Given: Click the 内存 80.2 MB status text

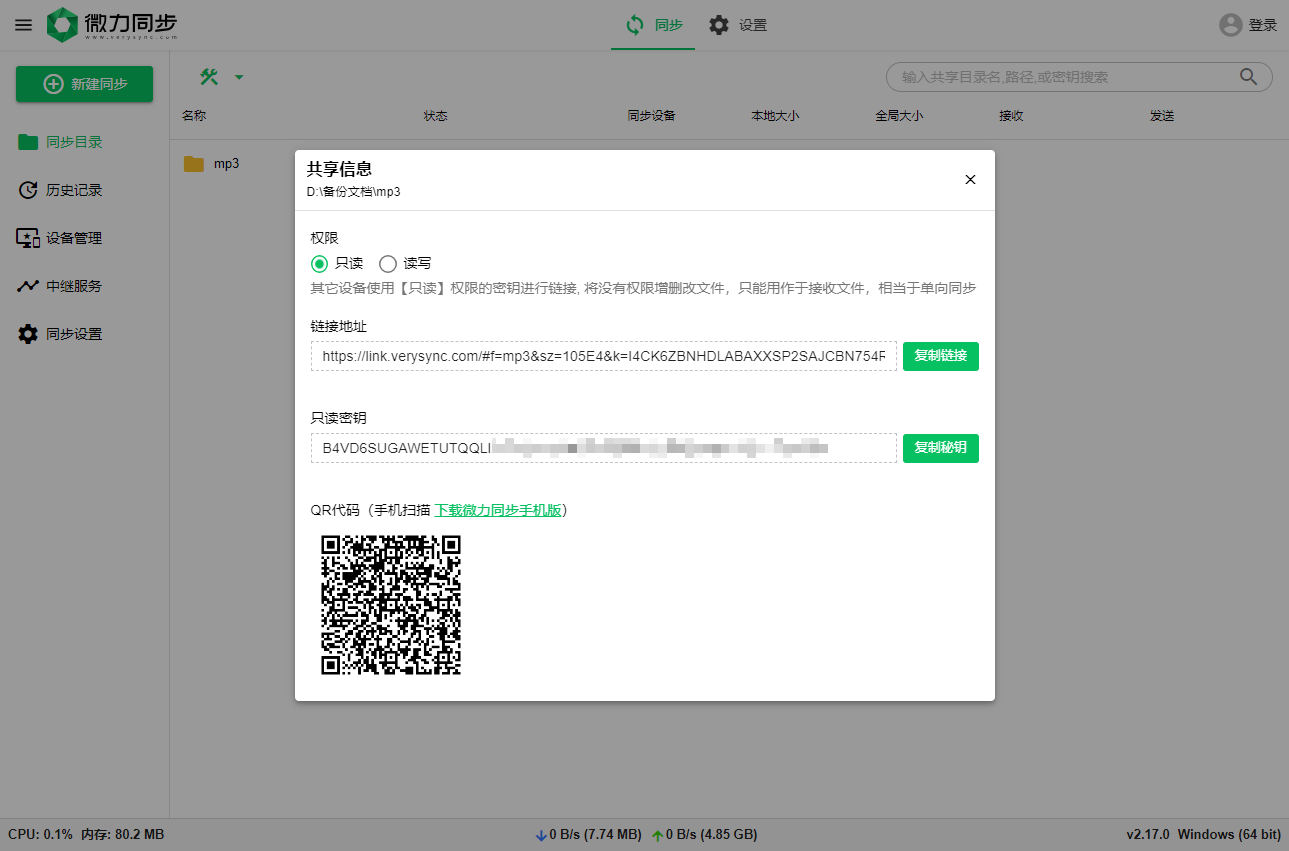Looking at the screenshot, I should [122, 834].
